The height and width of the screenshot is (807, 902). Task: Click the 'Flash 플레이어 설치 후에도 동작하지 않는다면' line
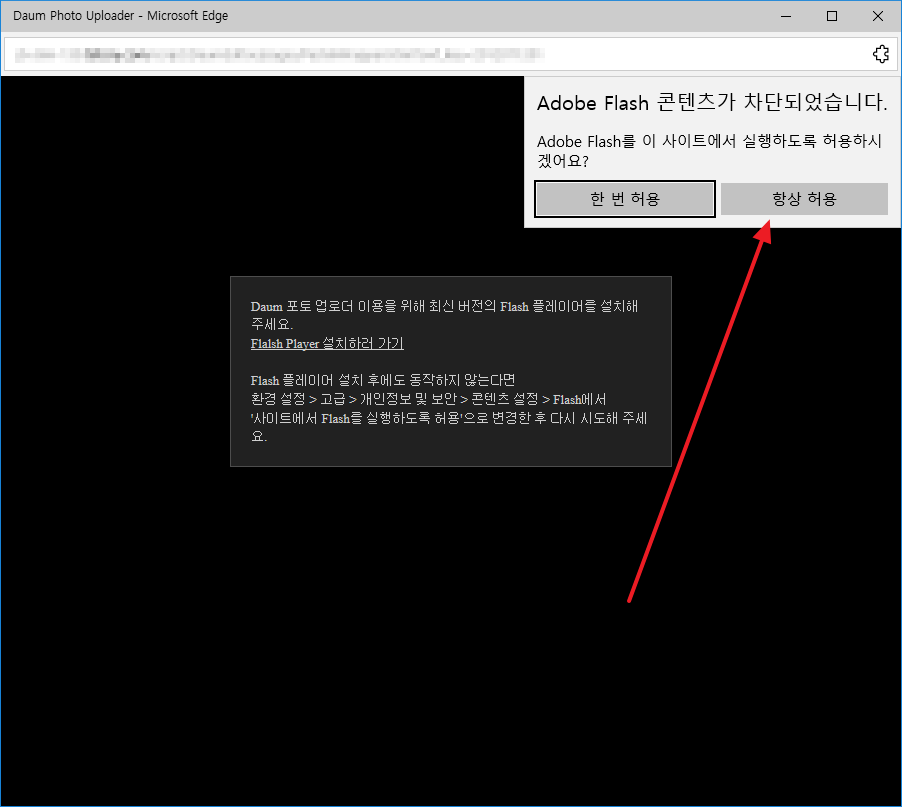pyautogui.click(x=383, y=380)
